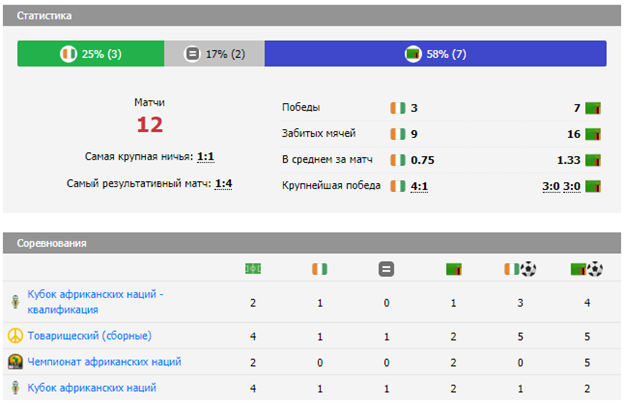Click Ivory Coast flag column header in competitions table
Viewport: 624px width, 404px height.
tap(319, 269)
